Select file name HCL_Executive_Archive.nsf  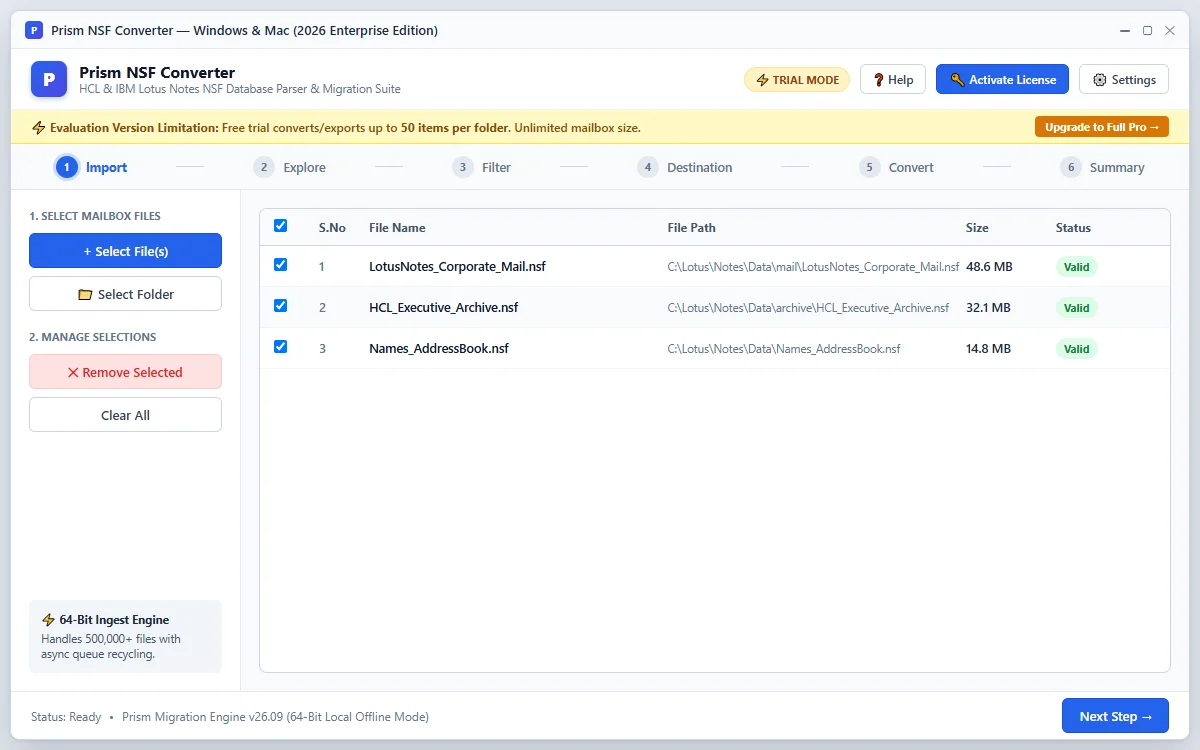coord(443,308)
